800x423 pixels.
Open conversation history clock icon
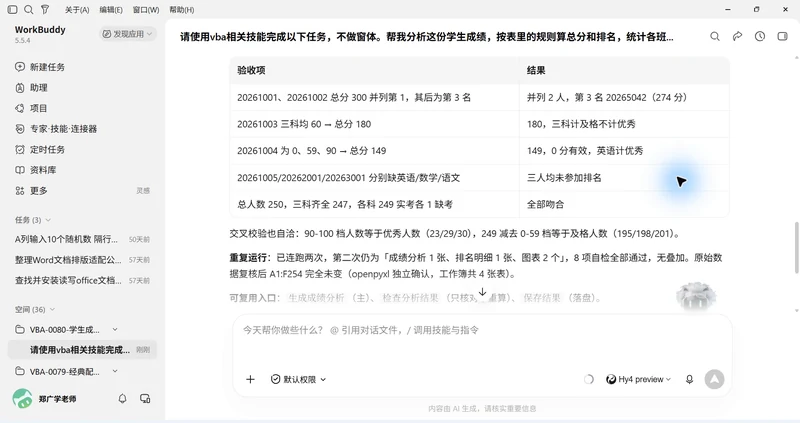tap(760, 36)
